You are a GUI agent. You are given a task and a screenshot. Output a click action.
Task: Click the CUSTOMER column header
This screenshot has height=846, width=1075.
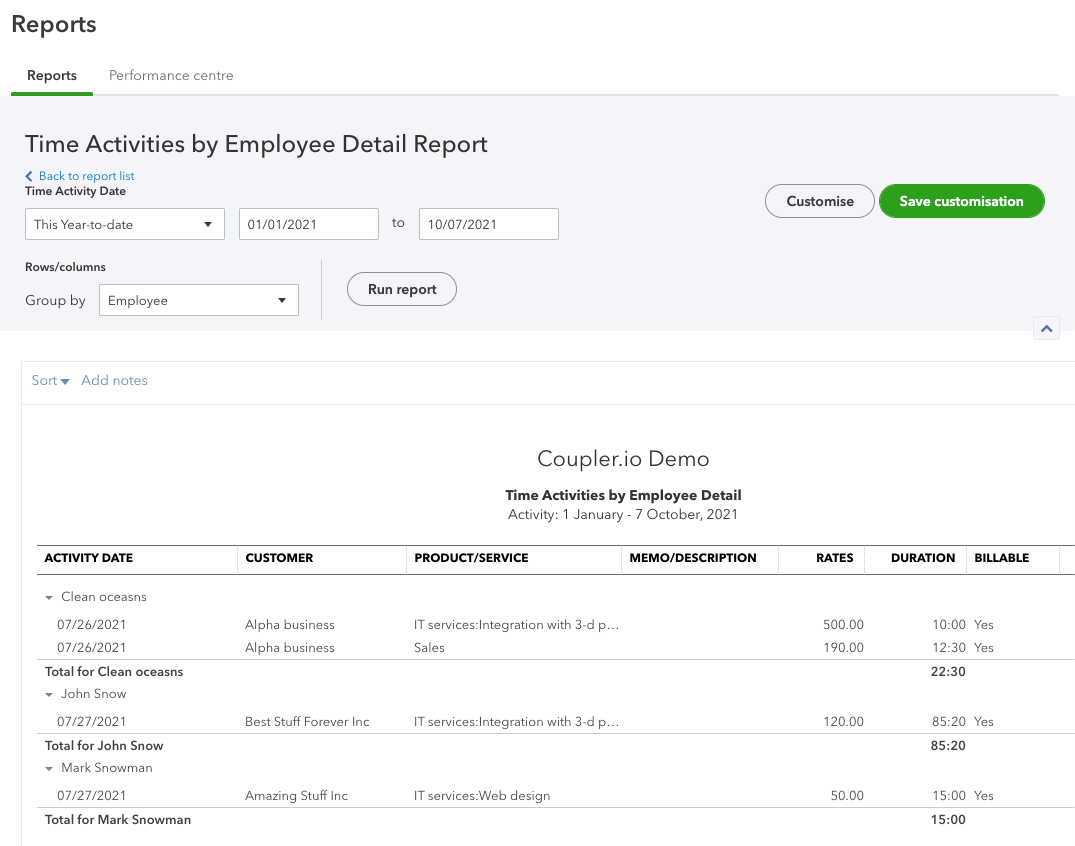(x=278, y=558)
